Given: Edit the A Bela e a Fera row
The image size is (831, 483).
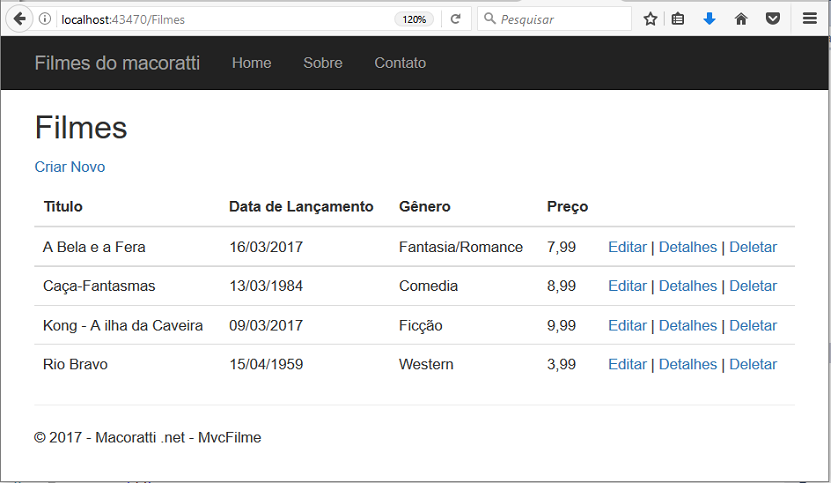Looking at the screenshot, I should 627,247.
